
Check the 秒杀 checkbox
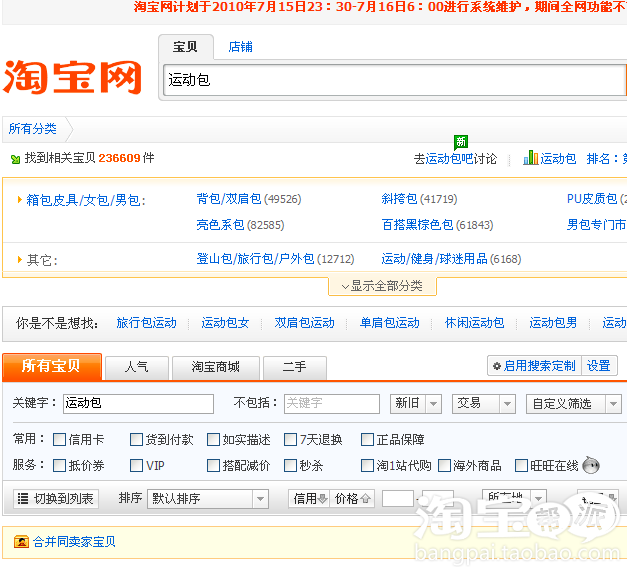coord(290,465)
